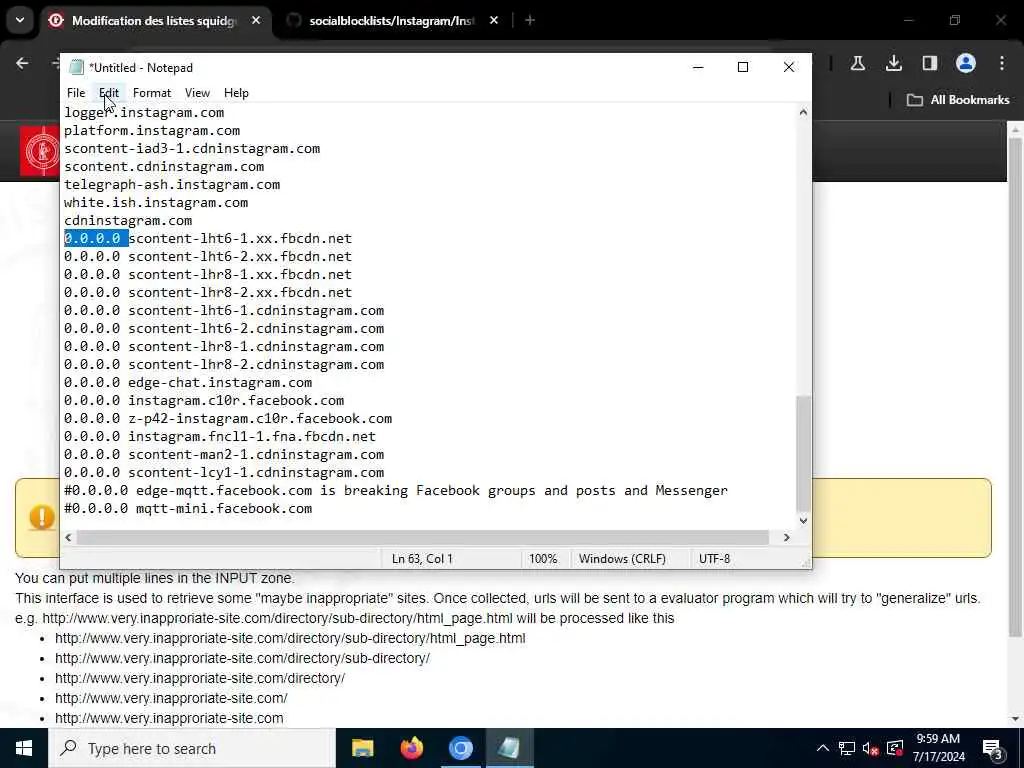Click the network icon in system tray
Image resolution: width=1024 pixels, height=768 pixels.
pyautogui.click(x=847, y=748)
